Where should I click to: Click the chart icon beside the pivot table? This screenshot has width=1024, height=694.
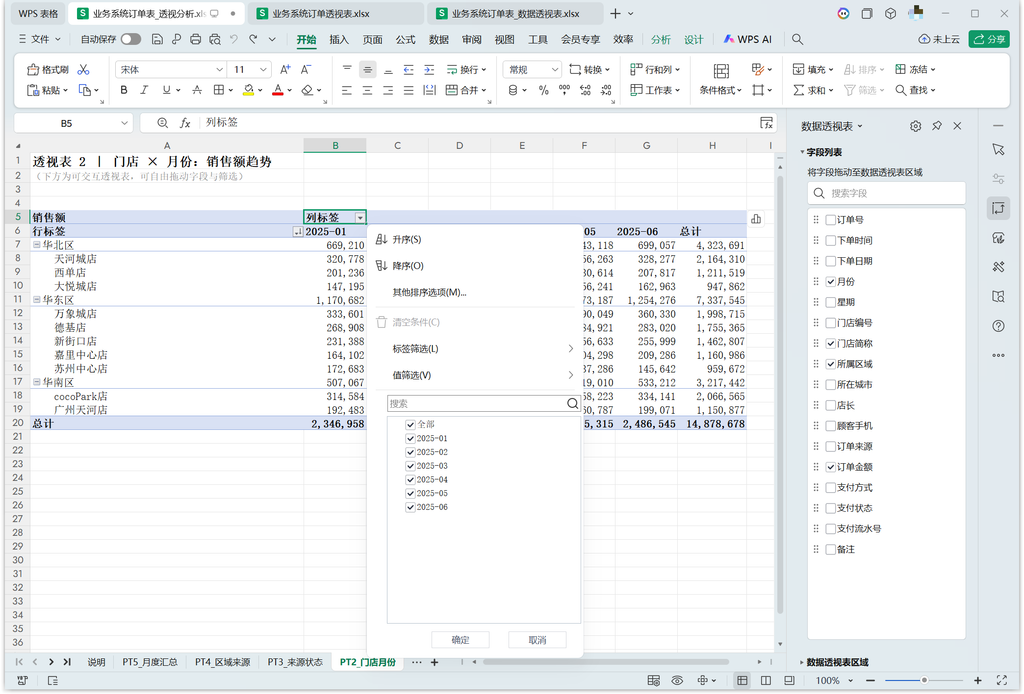click(756, 219)
